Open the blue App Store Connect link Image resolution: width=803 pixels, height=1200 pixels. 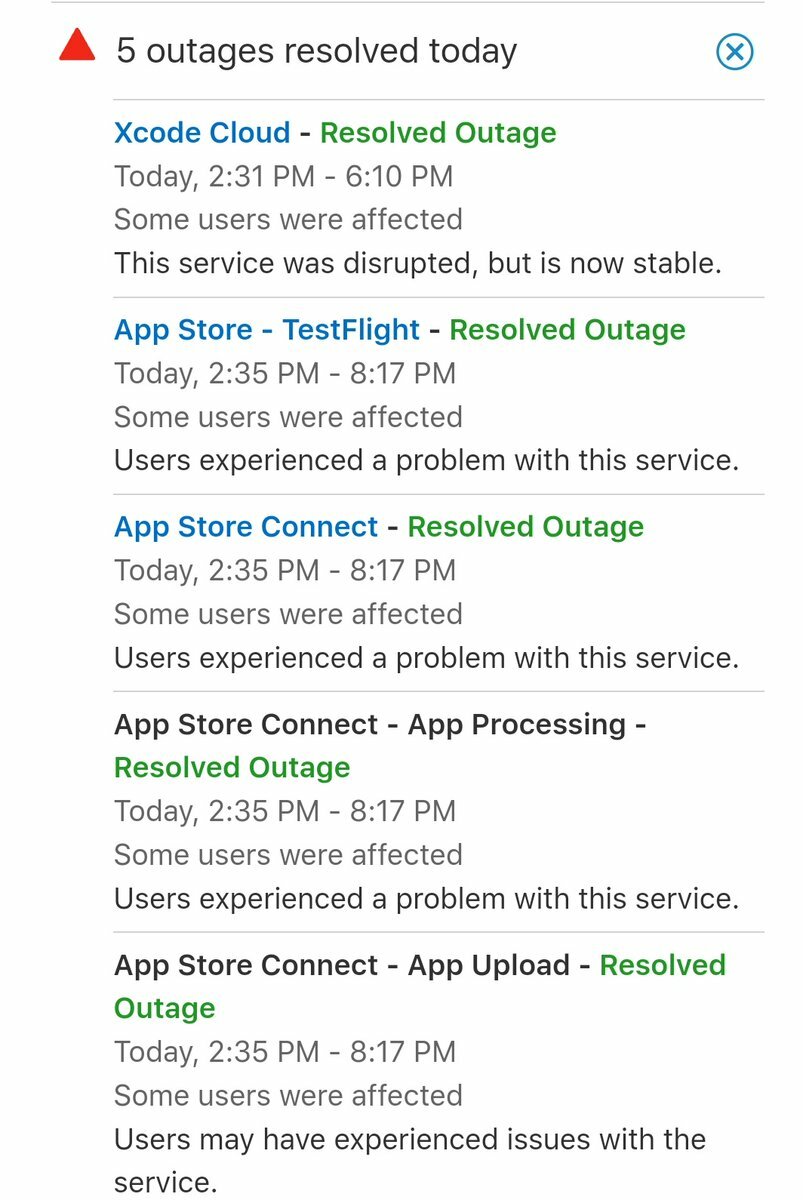pos(246,526)
